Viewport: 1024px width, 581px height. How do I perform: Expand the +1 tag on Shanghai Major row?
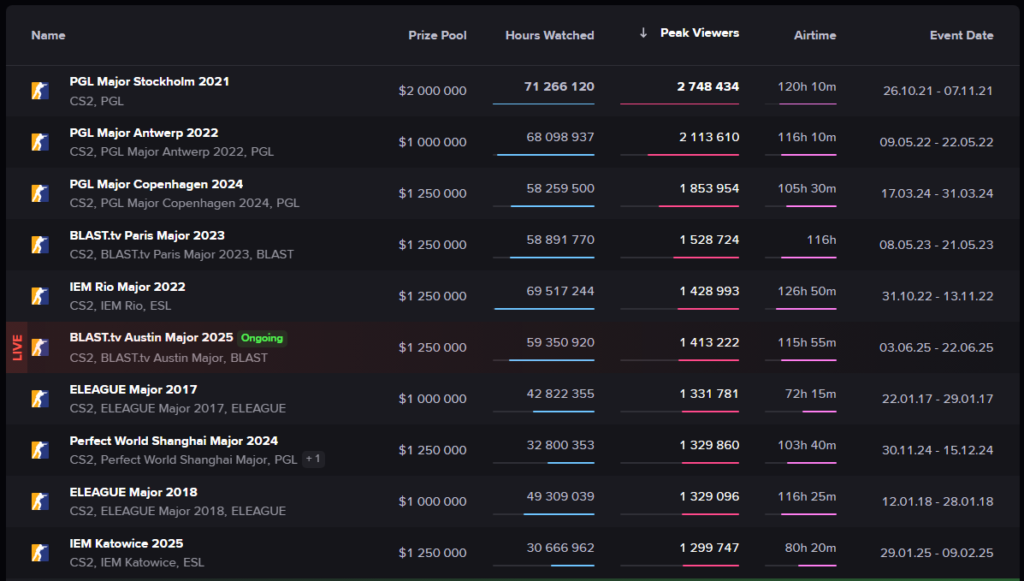tap(313, 459)
